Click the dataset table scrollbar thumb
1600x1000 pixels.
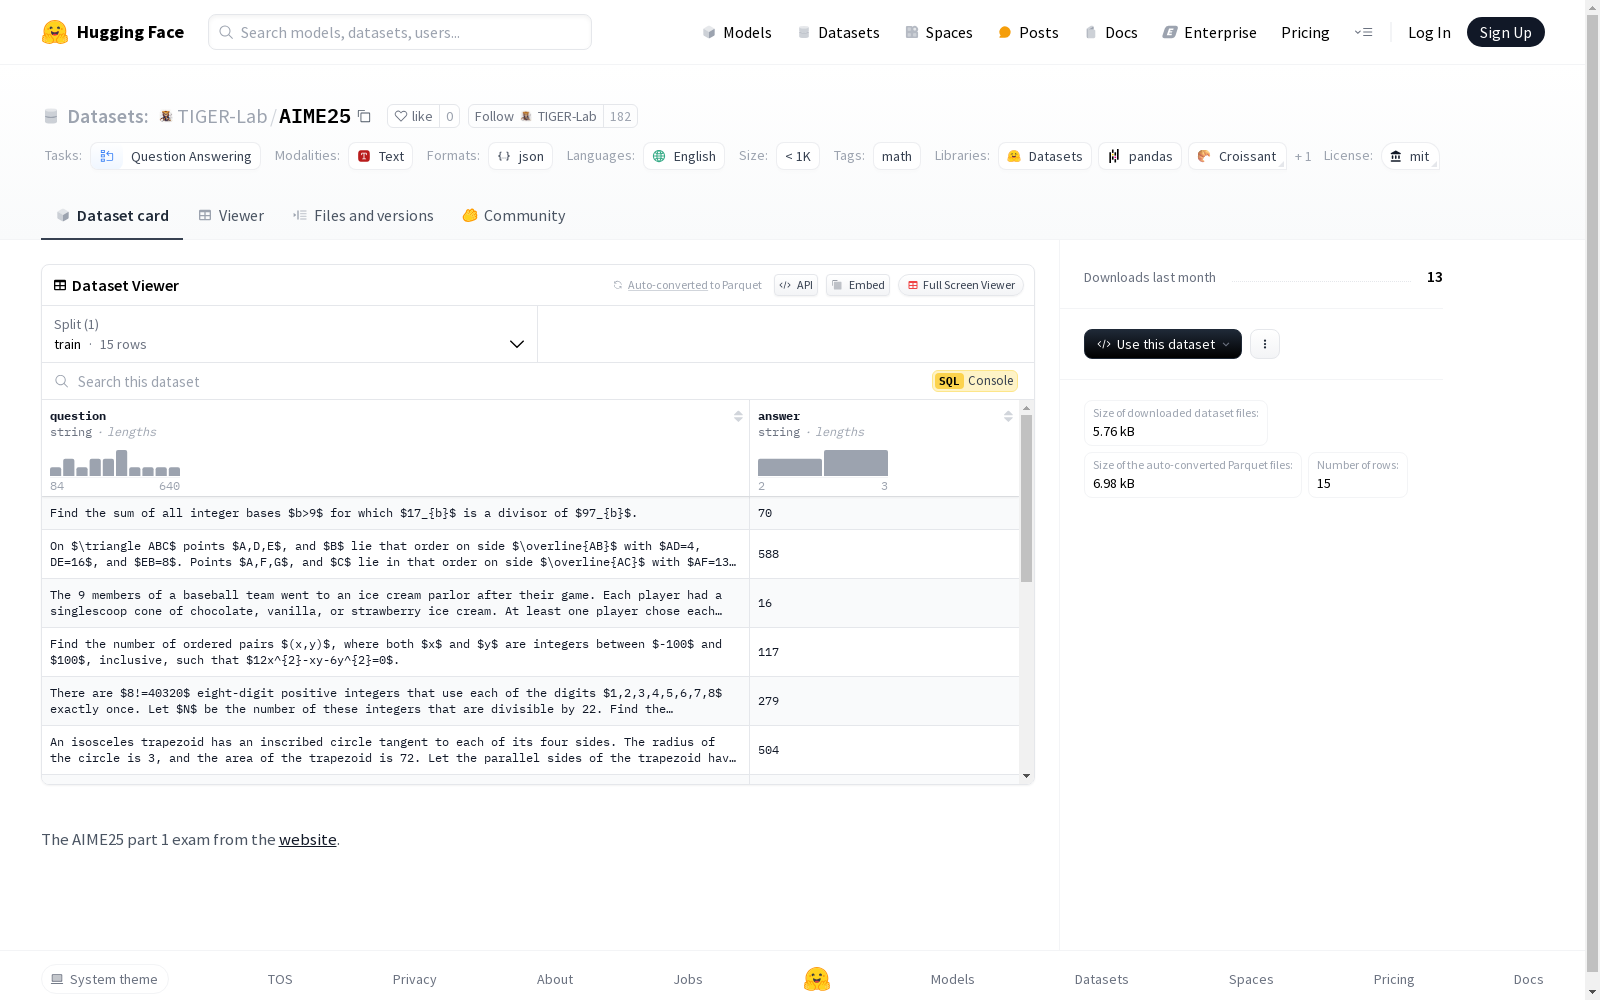click(x=1026, y=498)
